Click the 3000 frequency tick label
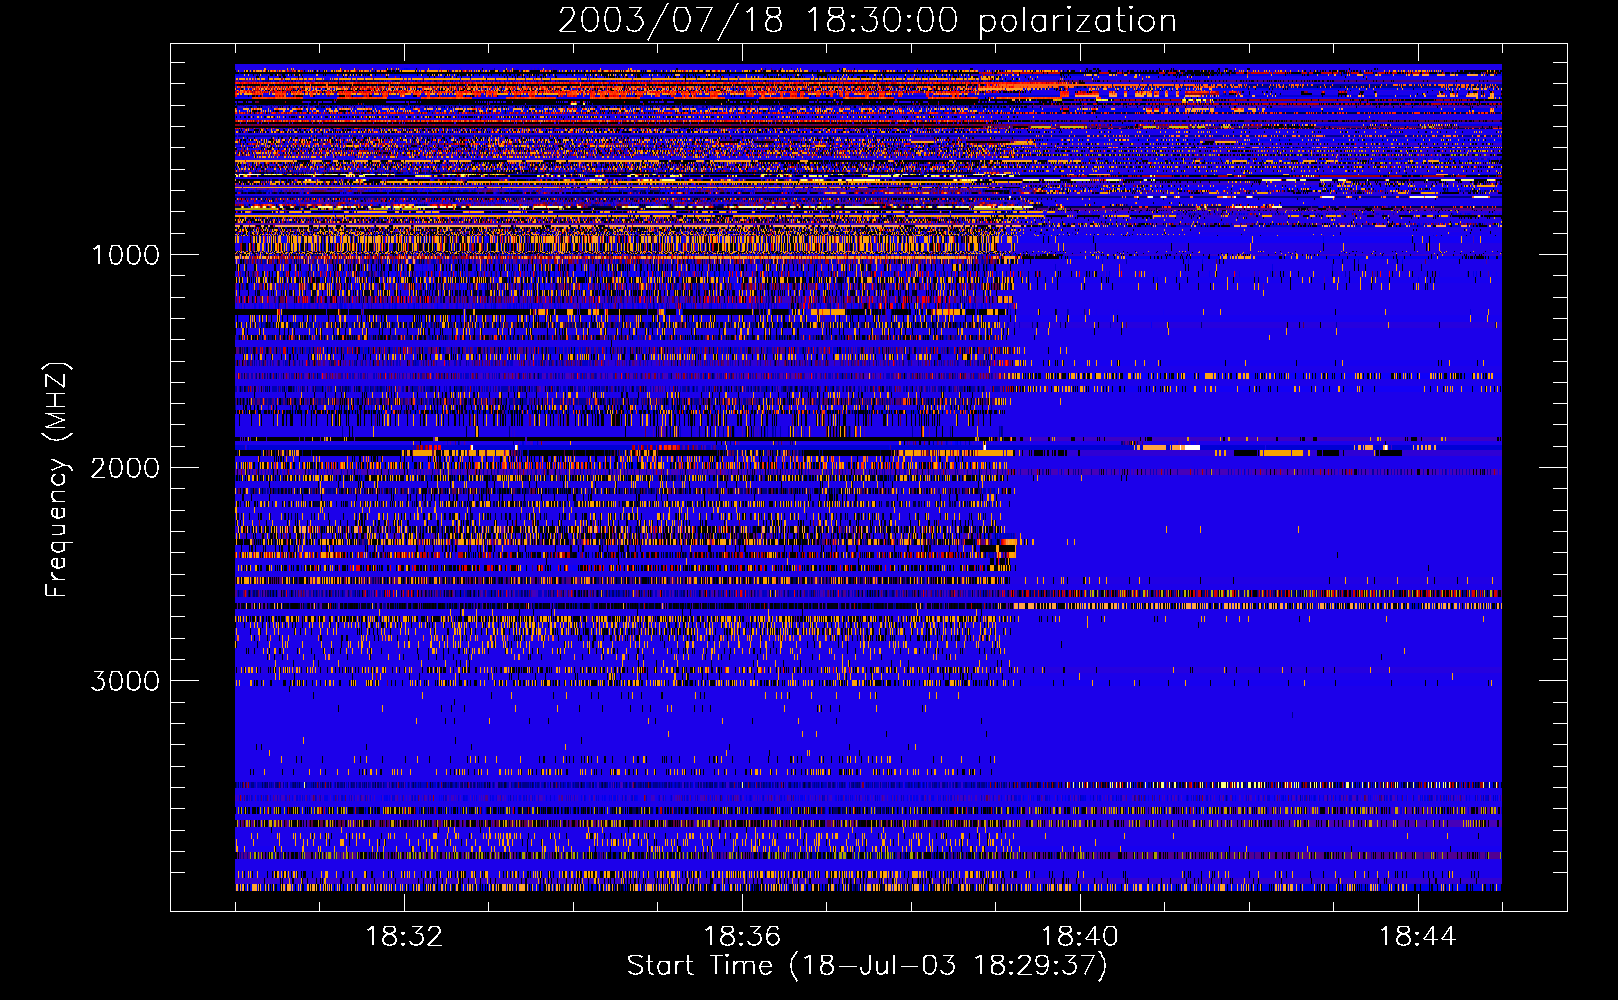 click(126, 681)
